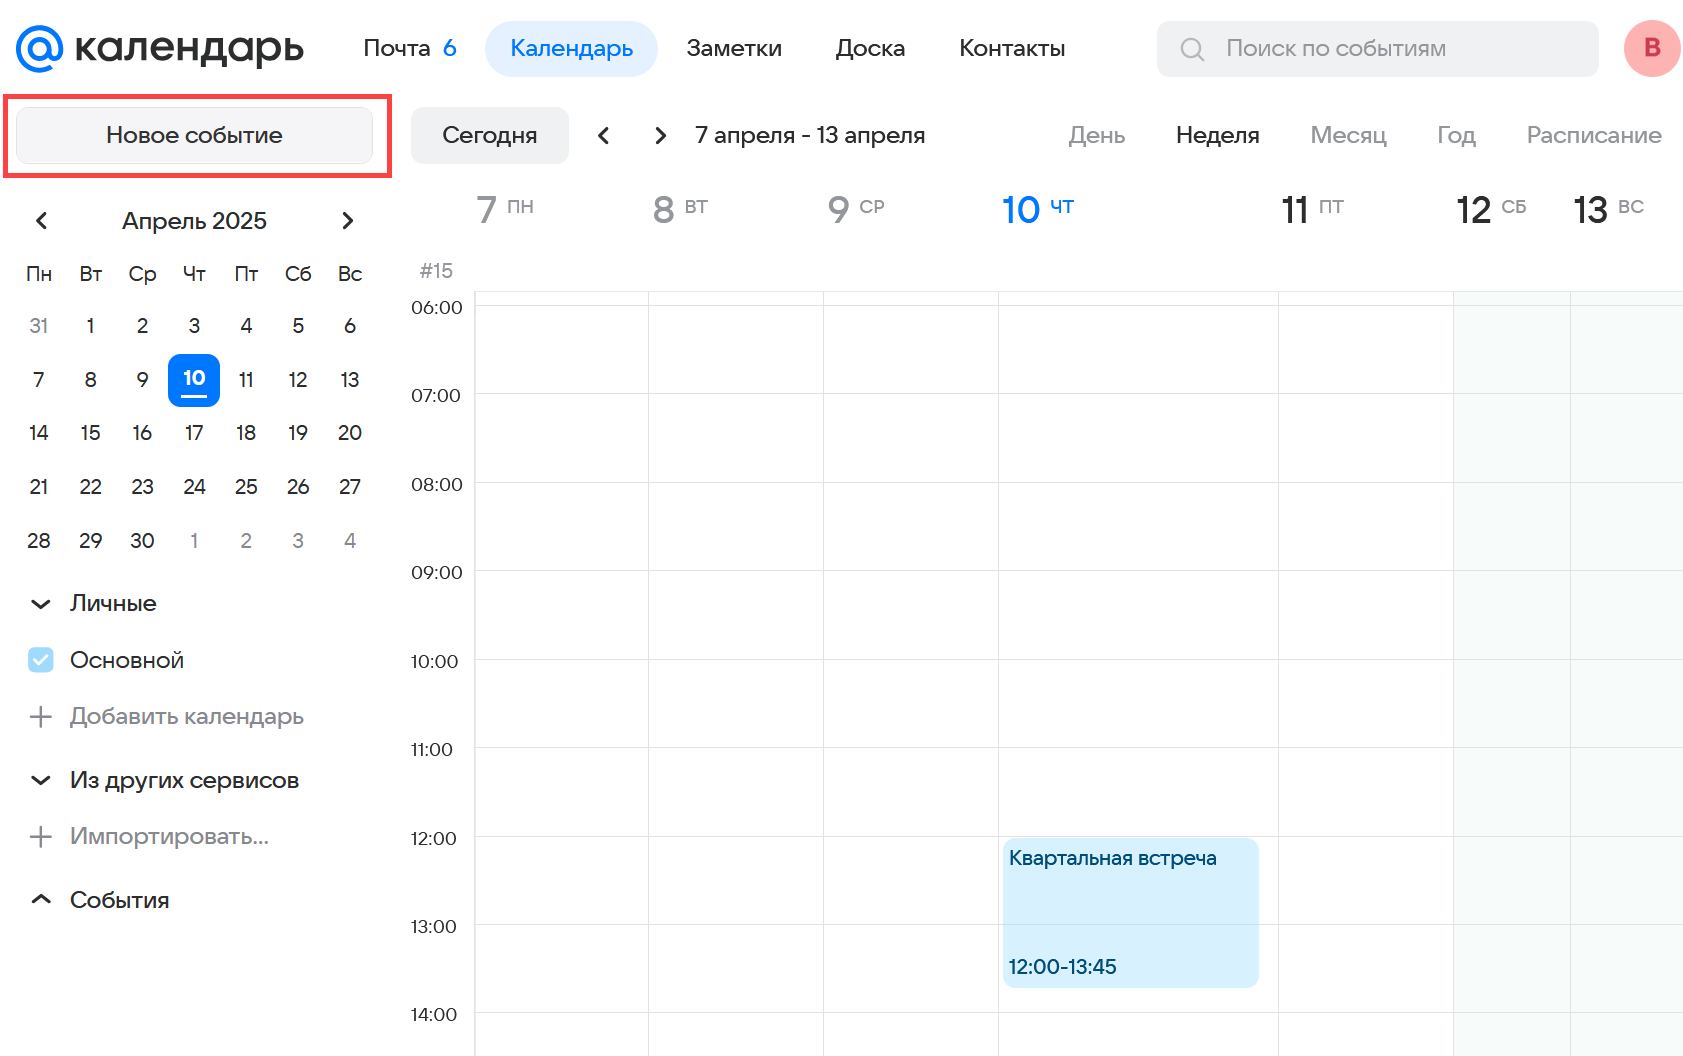Go to next week with right arrow

point(660,135)
